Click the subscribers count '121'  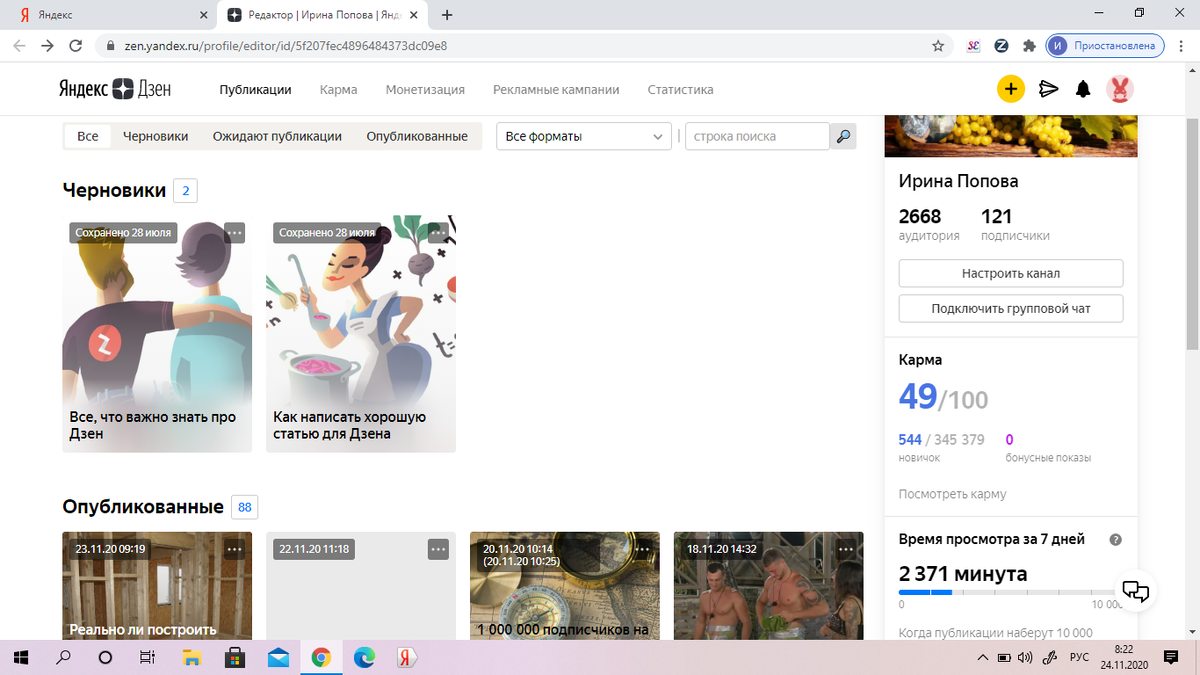pos(997,216)
